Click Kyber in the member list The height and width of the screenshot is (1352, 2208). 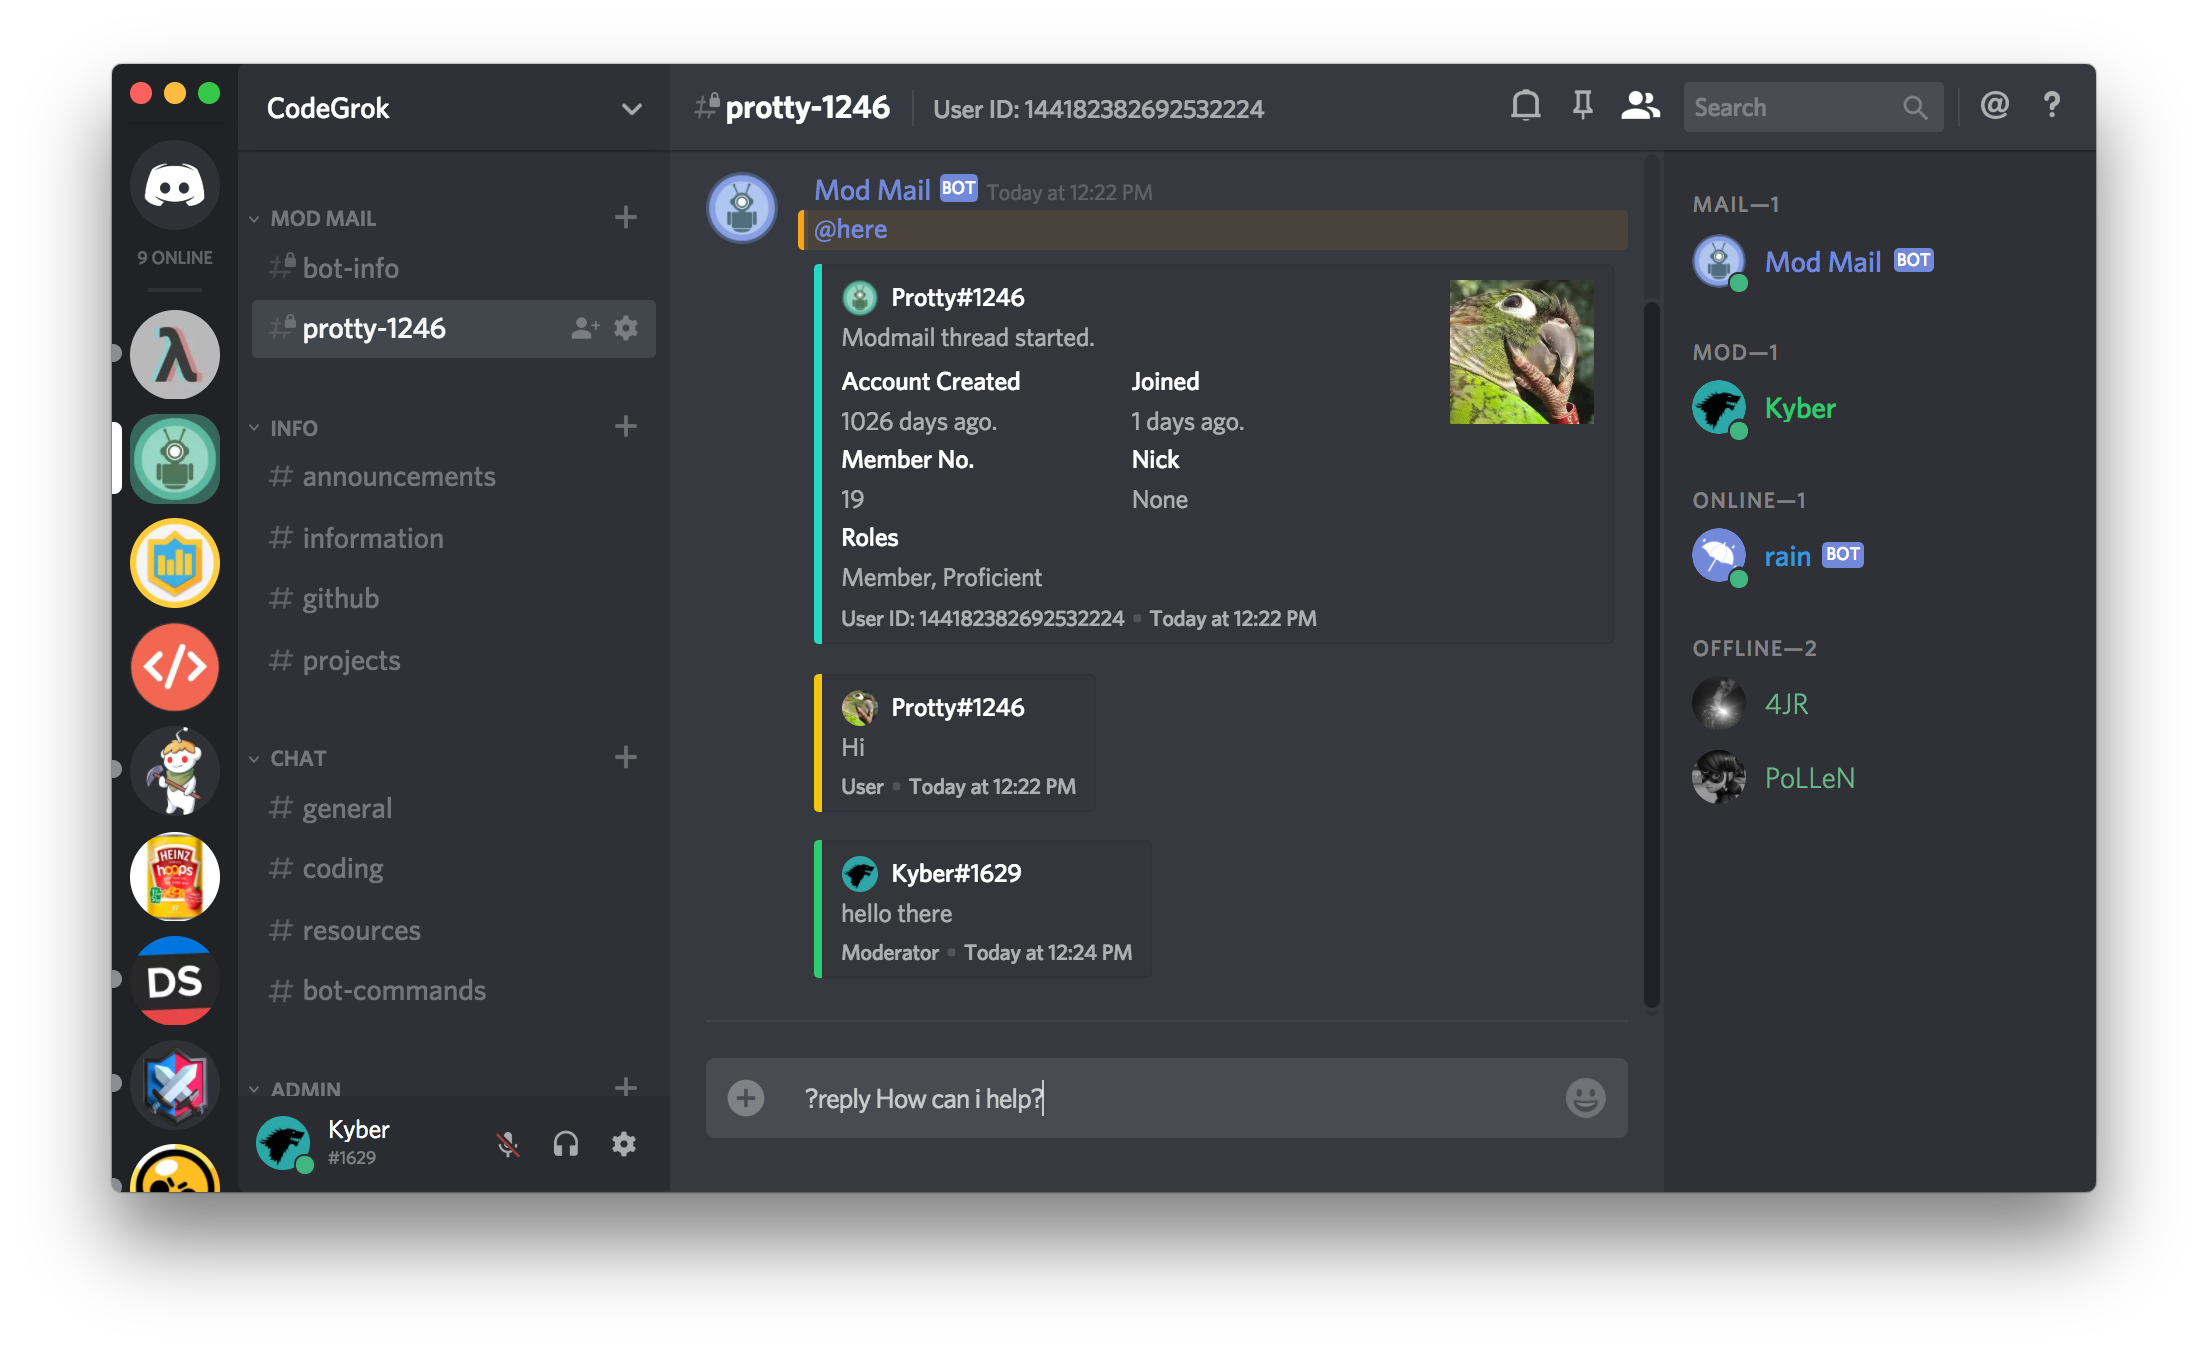[x=1799, y=408]
